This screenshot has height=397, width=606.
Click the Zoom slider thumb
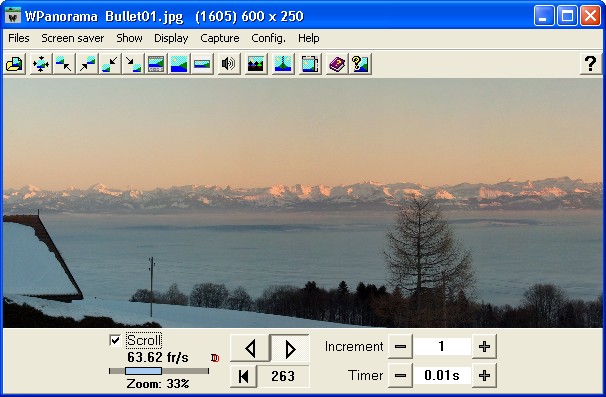click(x=143, y=371)
